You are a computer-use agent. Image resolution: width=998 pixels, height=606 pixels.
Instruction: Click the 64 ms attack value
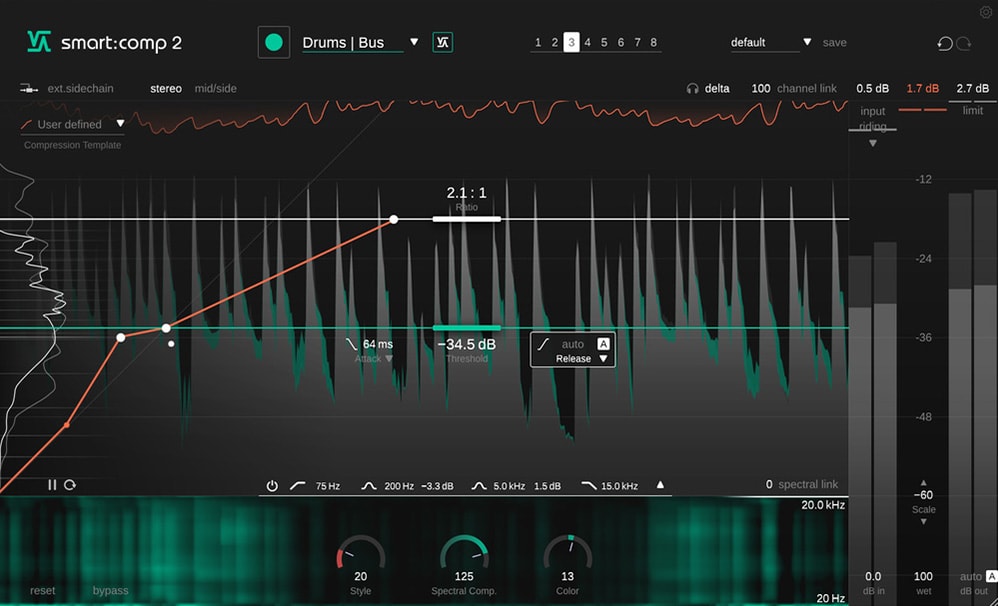pyautogui.click(x=377, y=344)
